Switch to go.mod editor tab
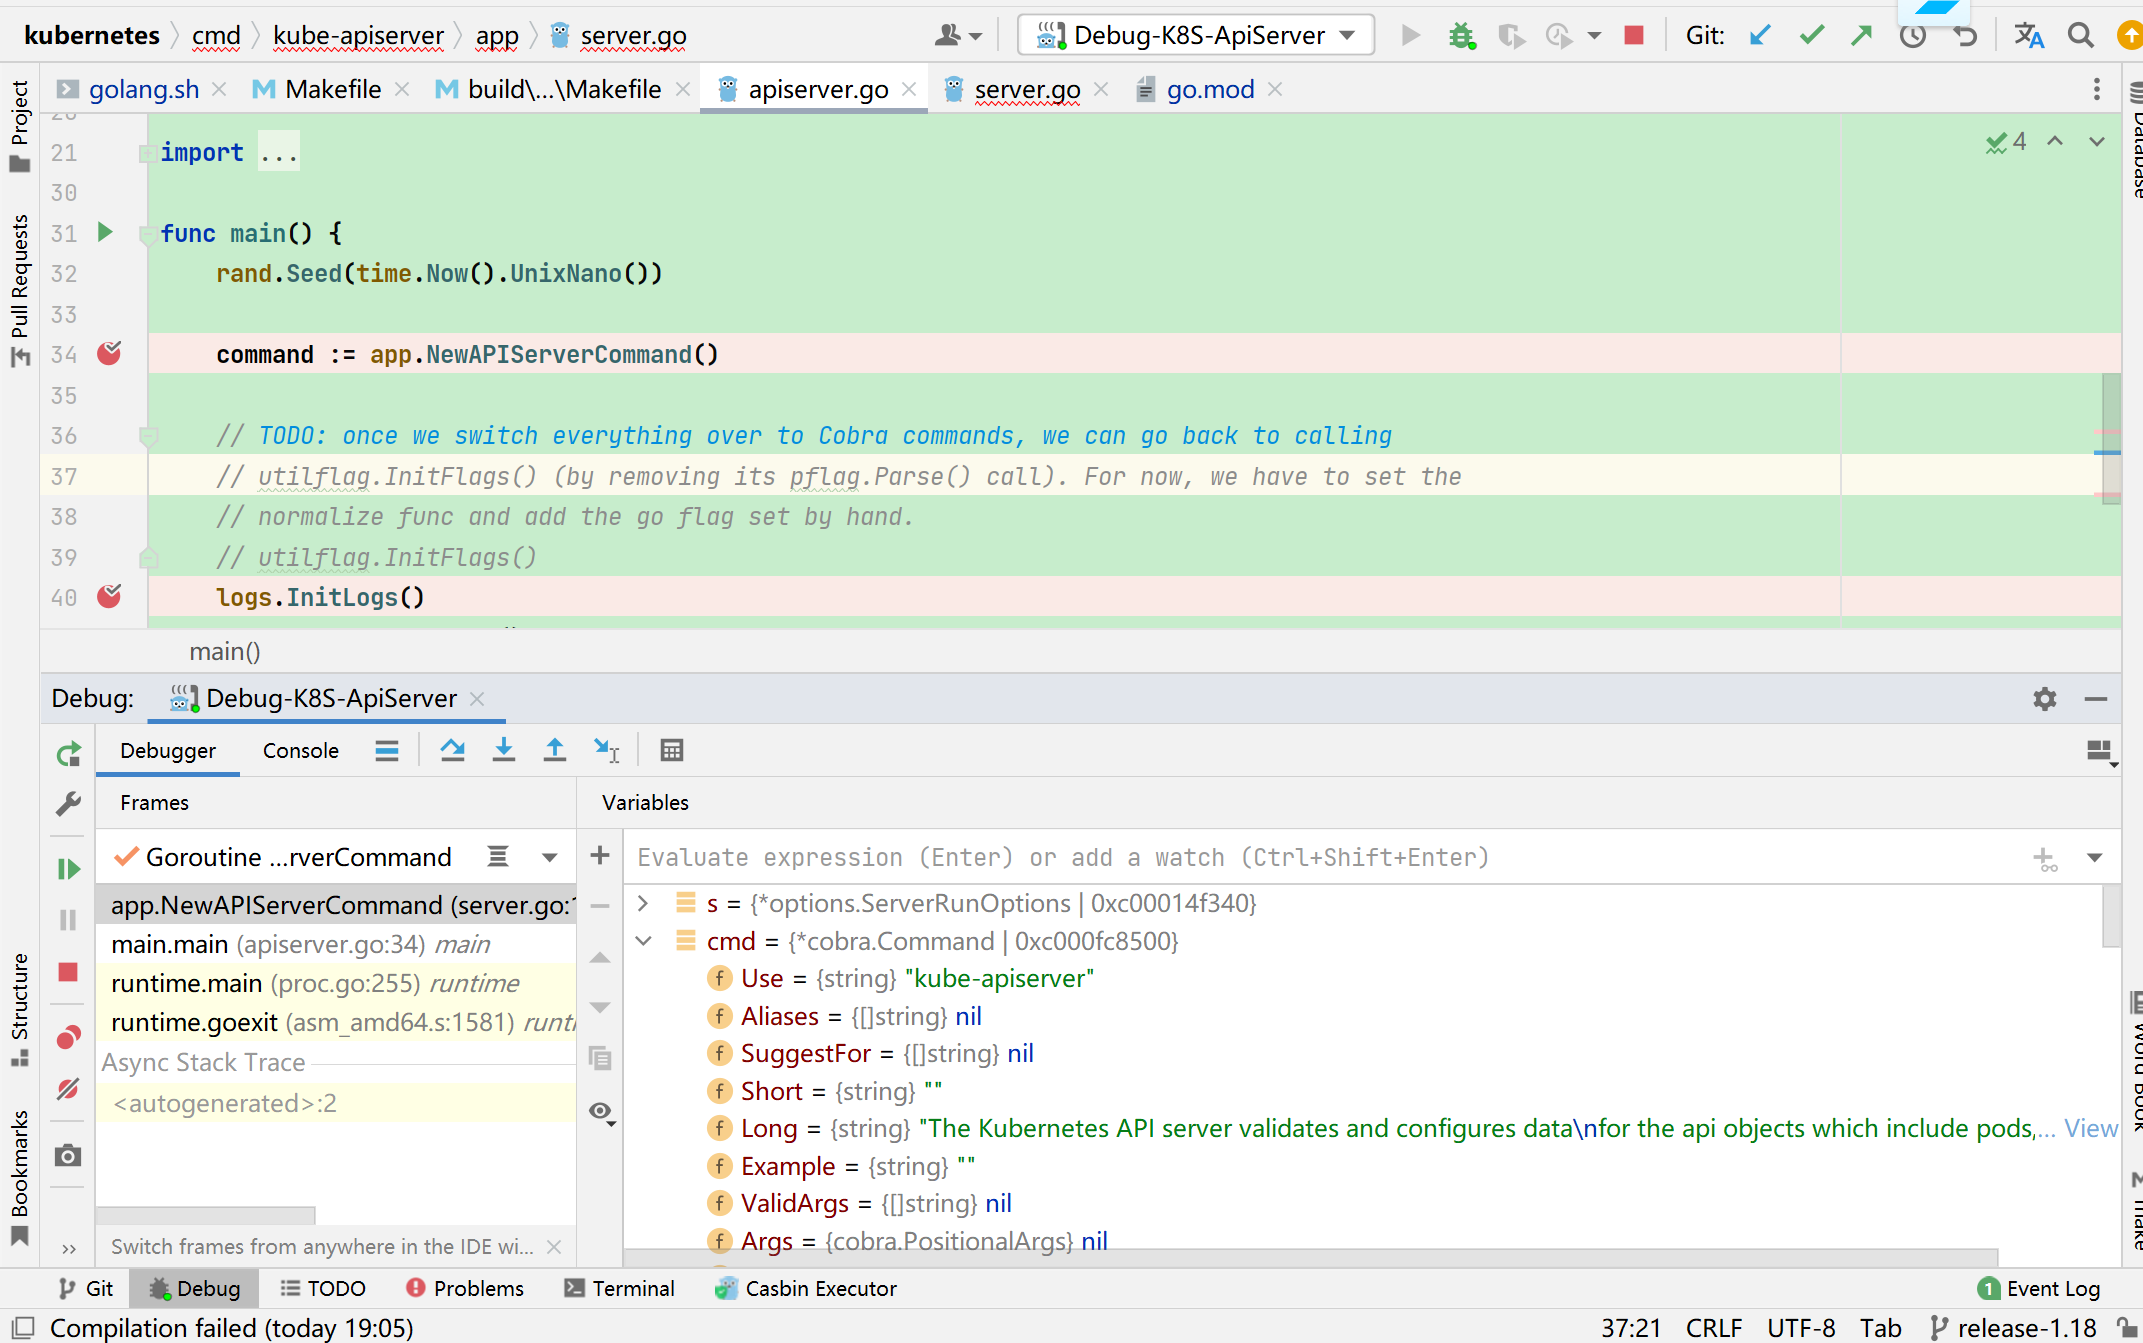2143x1343 pixels. (1210, 89)
